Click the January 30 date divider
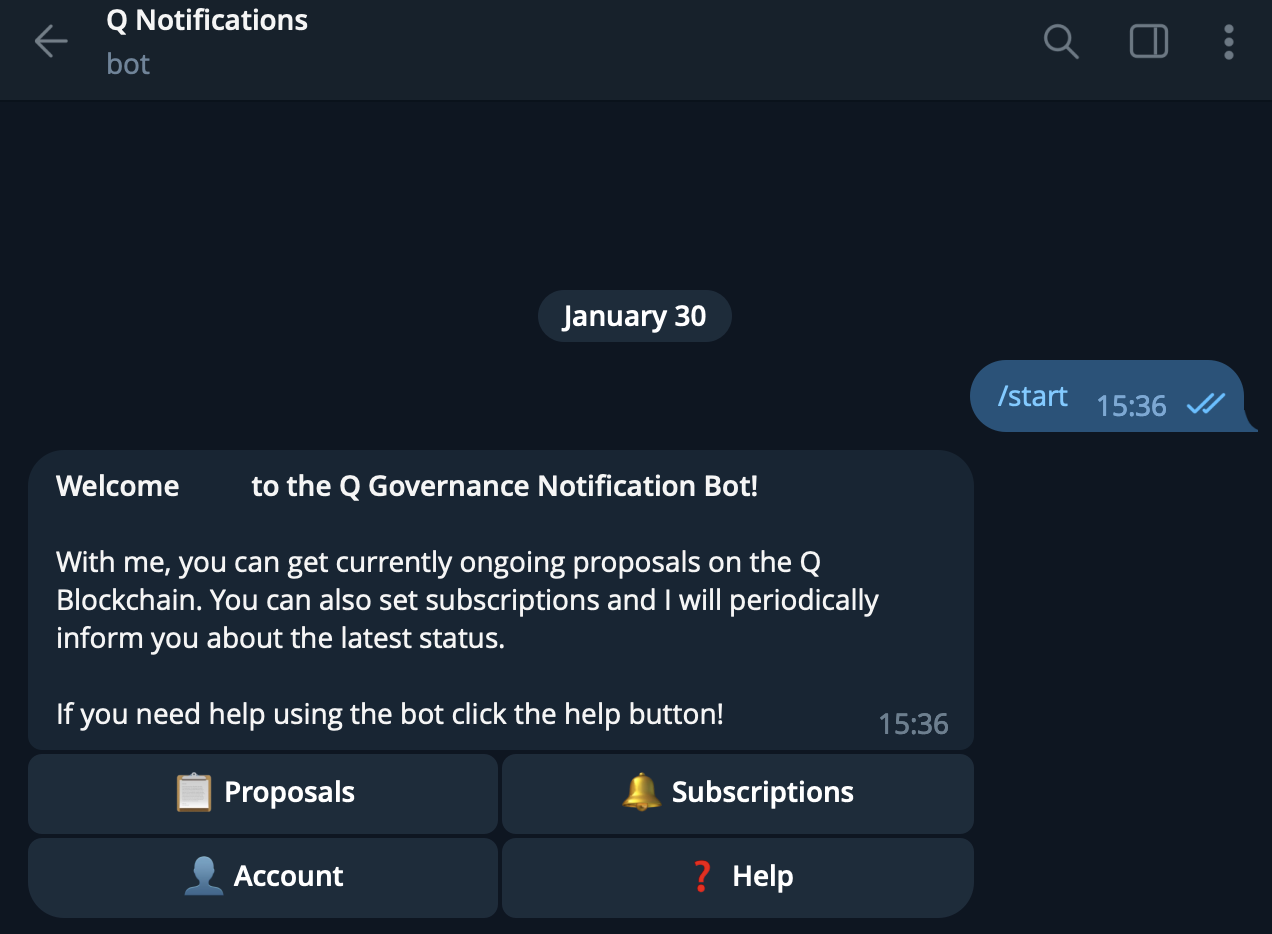This screenshot has height=934, width=1272. tap(634, 315)
